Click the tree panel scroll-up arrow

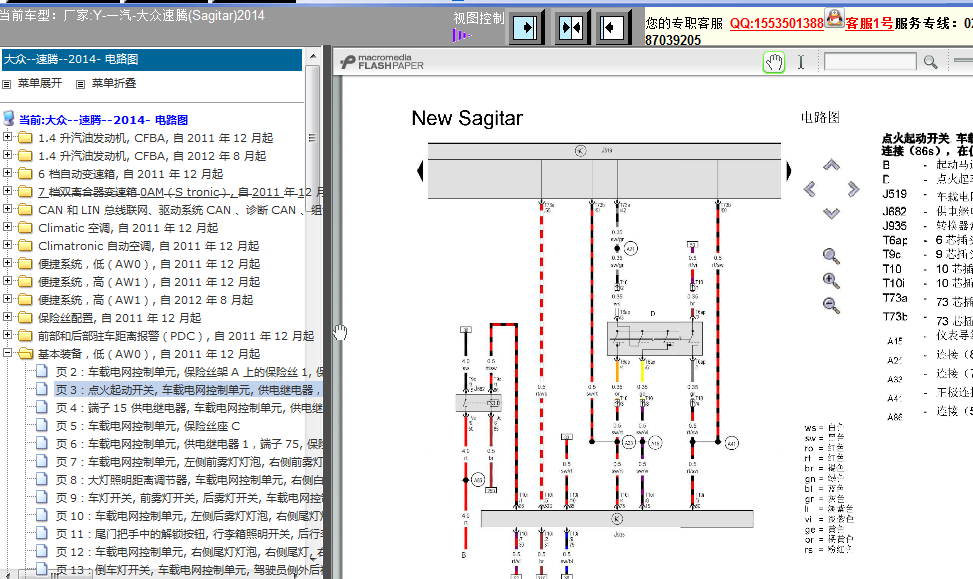click(313, 56)
